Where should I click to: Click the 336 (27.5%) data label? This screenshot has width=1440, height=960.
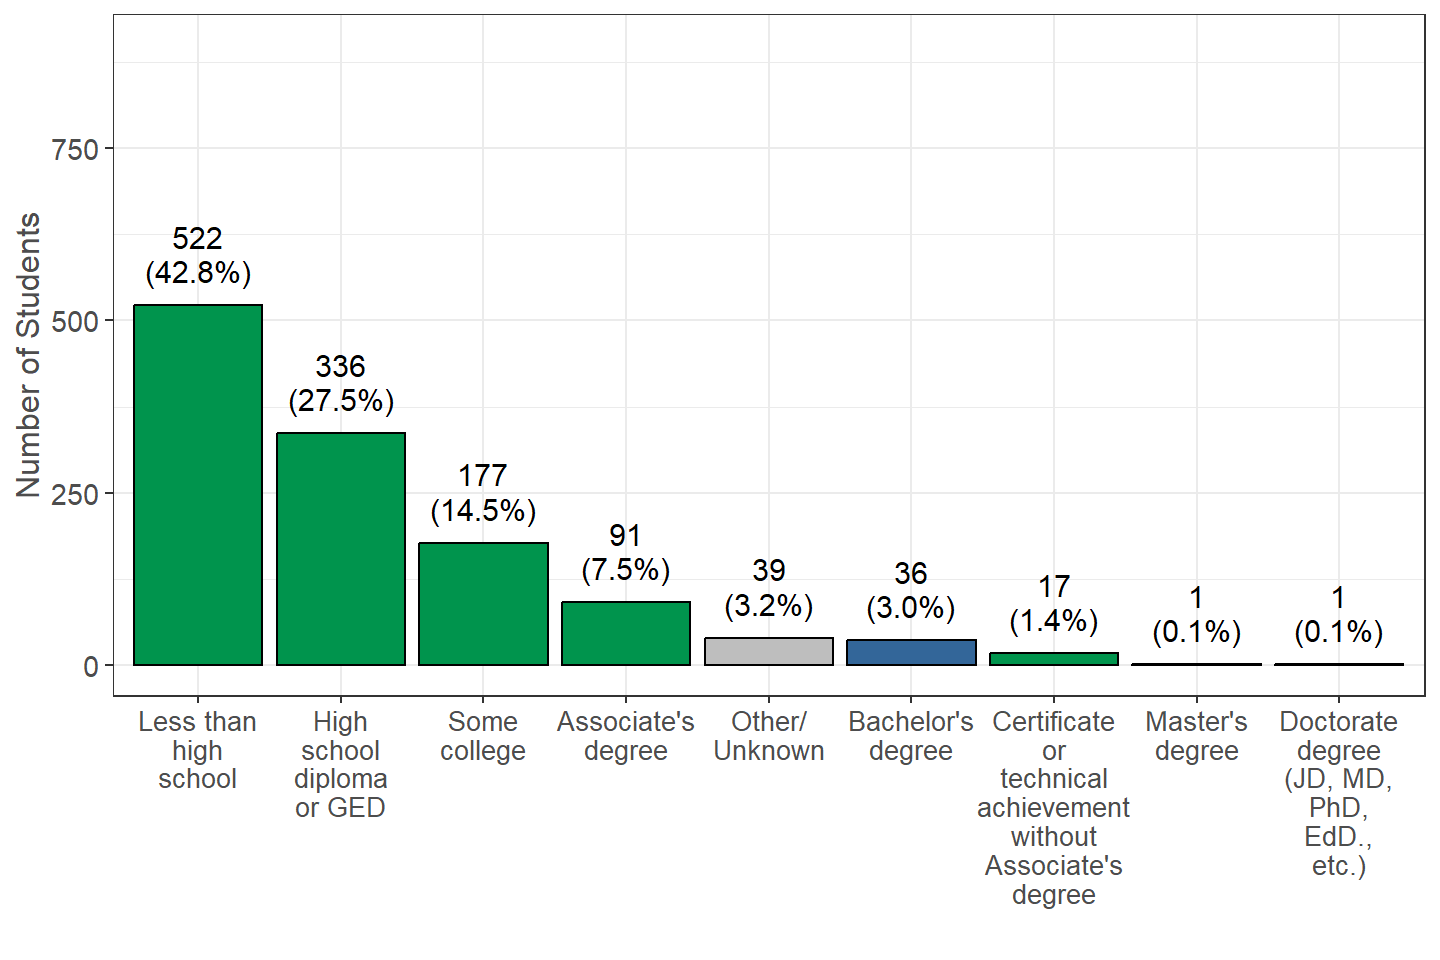[341, 383]
